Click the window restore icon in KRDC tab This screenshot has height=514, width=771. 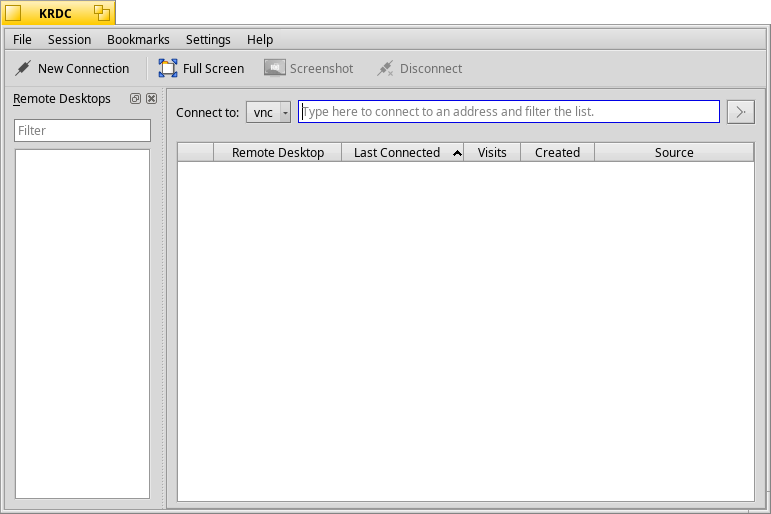(x=102, y=13)
